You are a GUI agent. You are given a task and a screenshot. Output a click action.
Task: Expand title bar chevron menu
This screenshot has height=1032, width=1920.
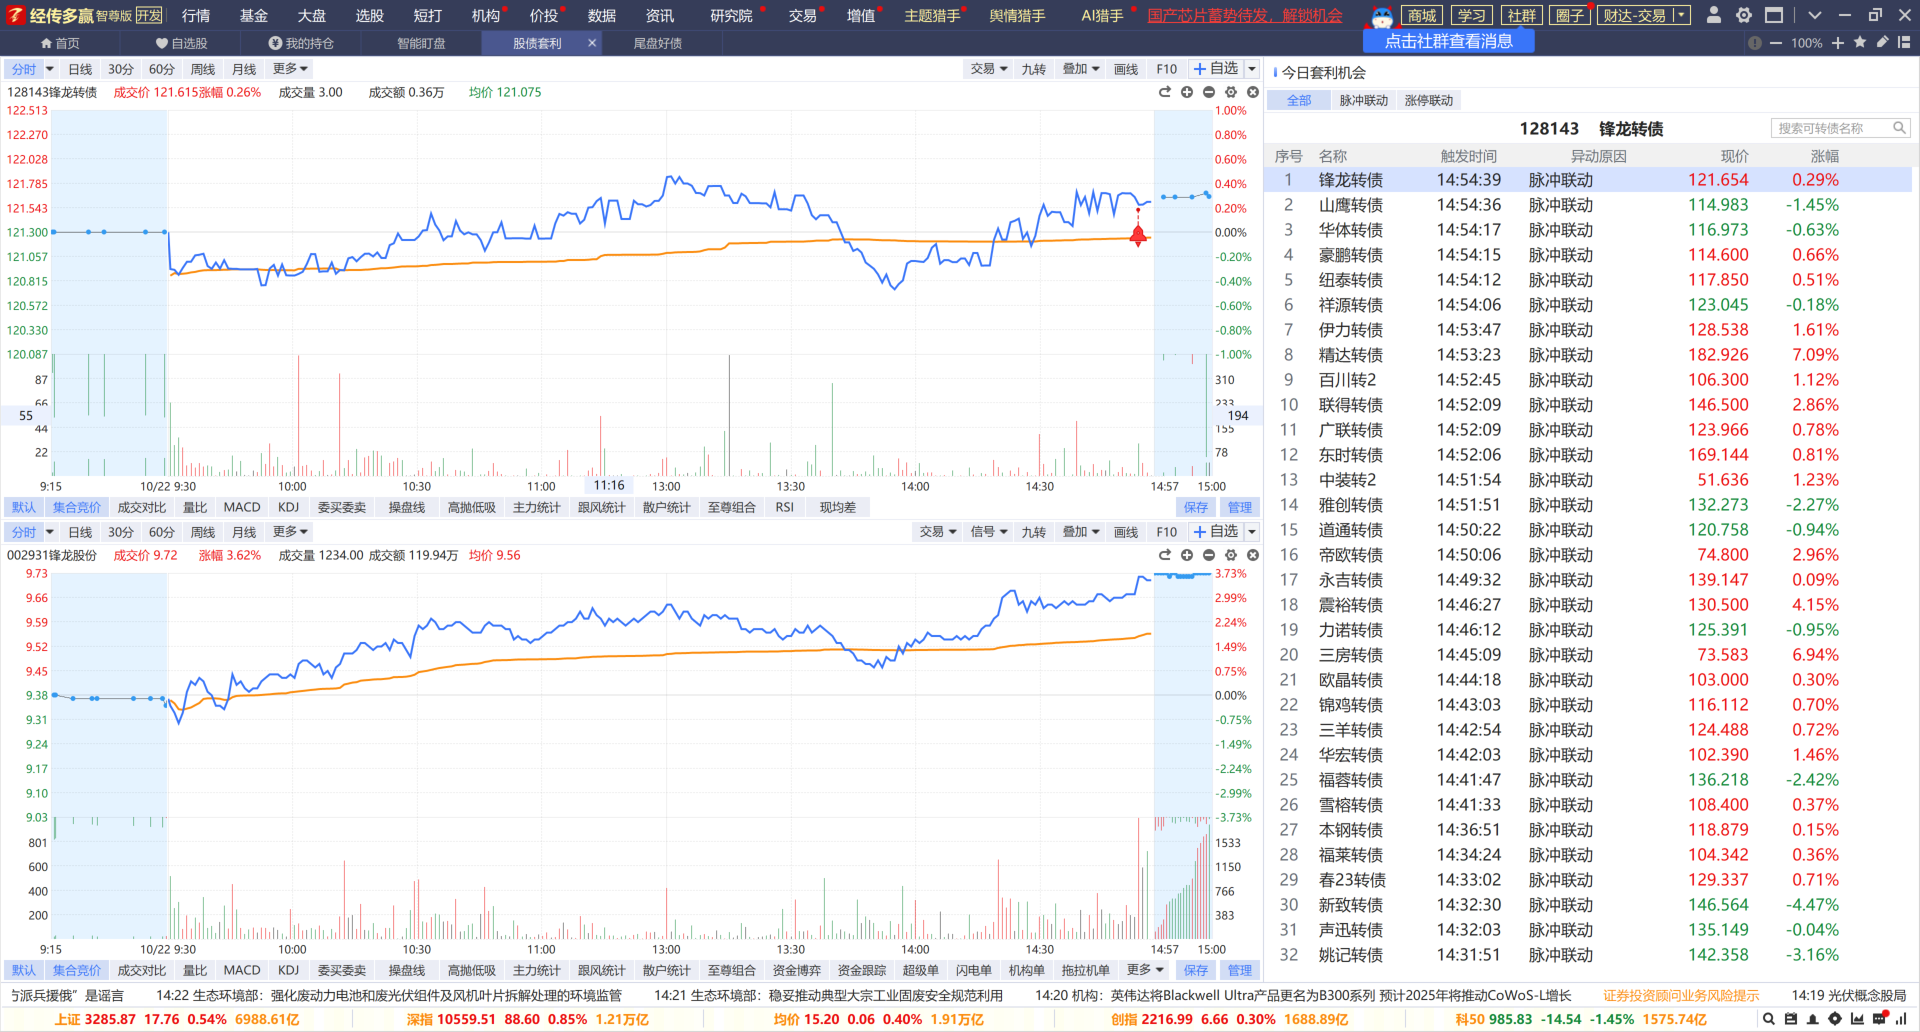click(x=1815, y=15)
